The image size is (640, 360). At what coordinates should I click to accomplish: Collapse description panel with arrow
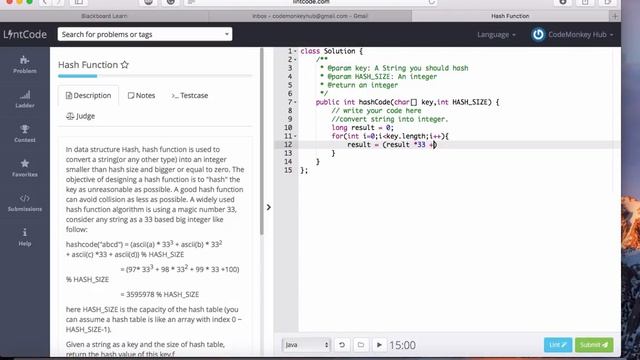pyautogui.click(x=269, y=207)
